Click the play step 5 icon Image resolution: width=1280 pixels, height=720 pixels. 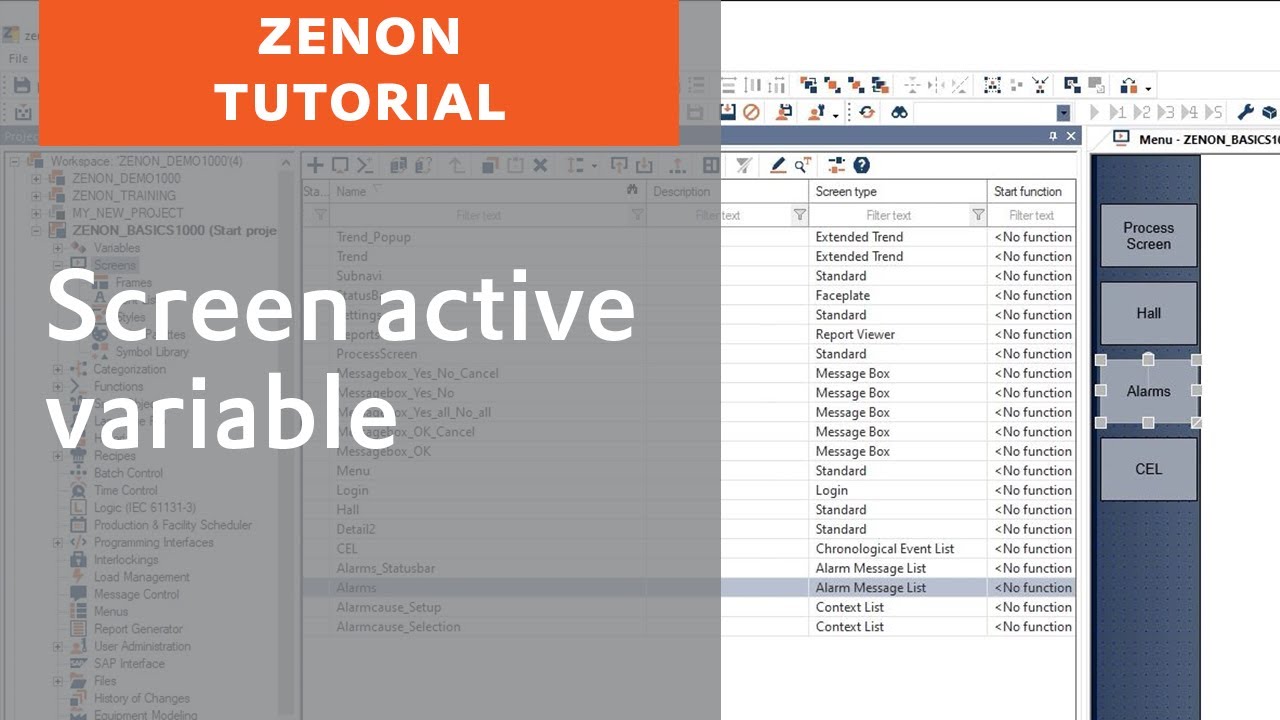tap(1214, 112)
